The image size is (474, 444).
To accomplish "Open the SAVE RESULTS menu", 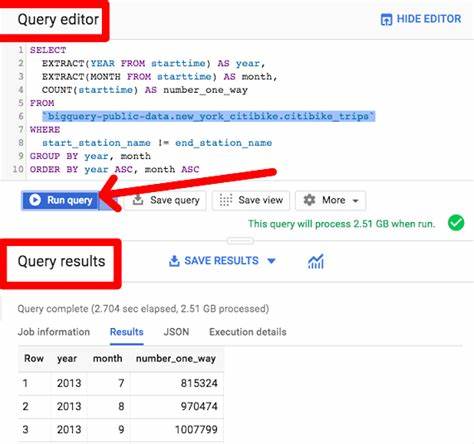I will [222, 261].
